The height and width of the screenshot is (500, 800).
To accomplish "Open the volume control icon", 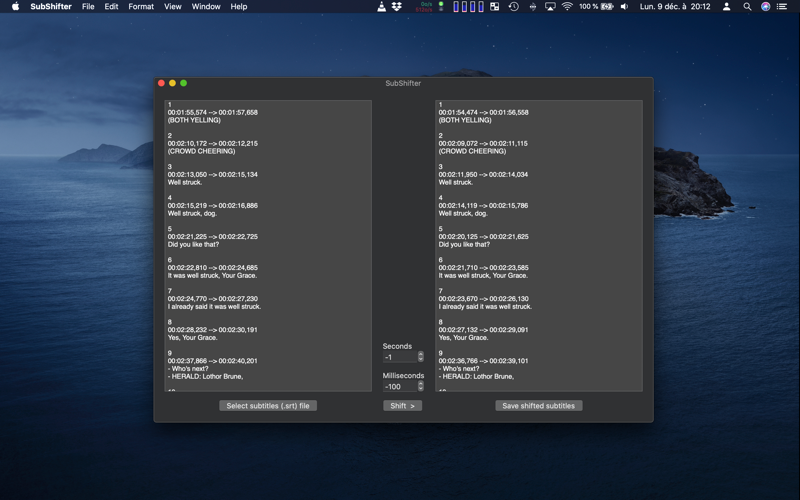I will click(x=624, y=7).
